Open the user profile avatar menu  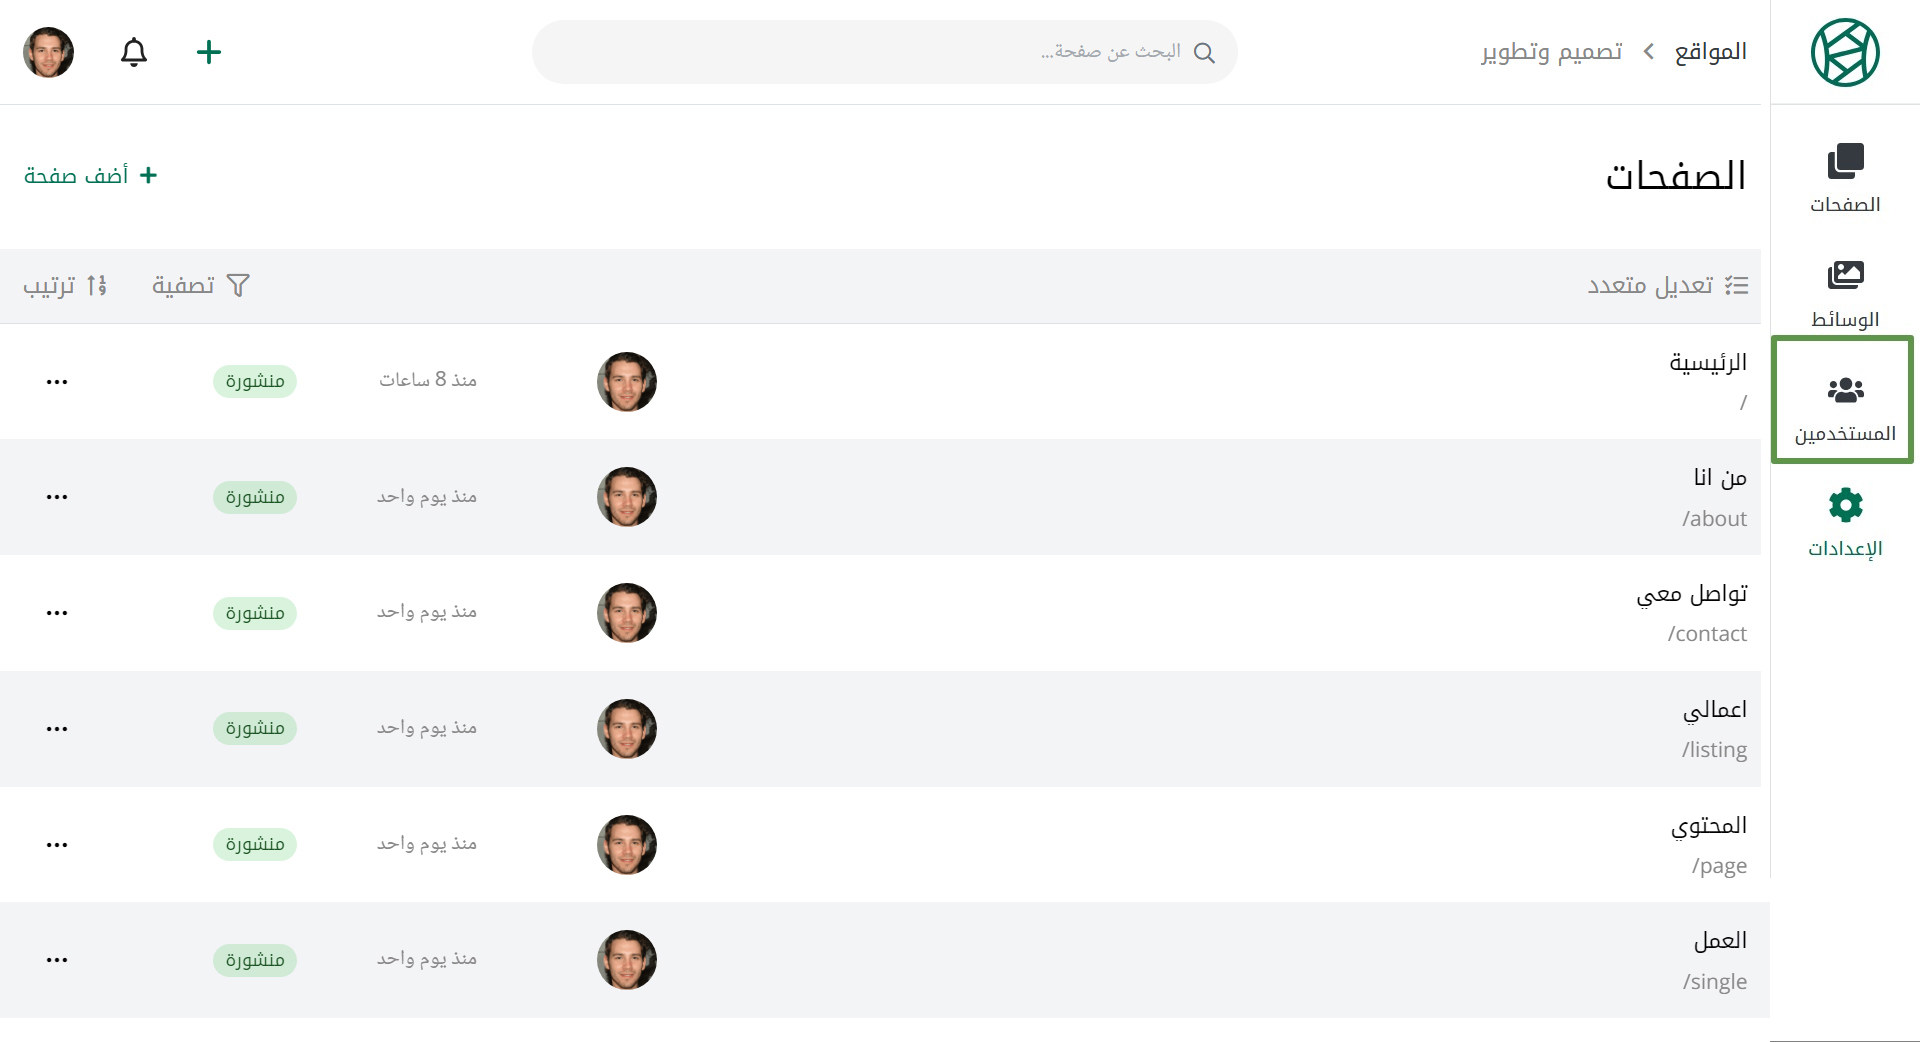(x=48, y=52)
